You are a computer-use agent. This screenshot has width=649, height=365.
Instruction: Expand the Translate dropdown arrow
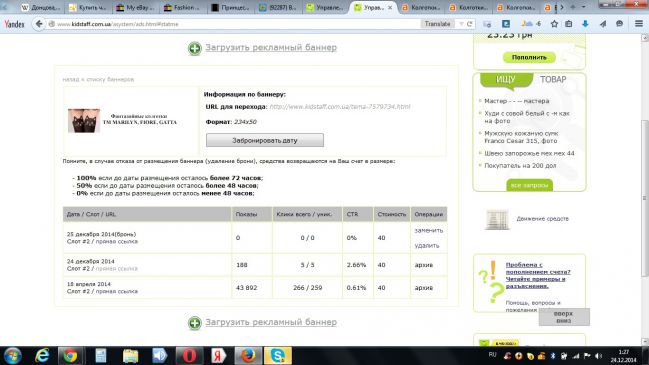[461, 24]
